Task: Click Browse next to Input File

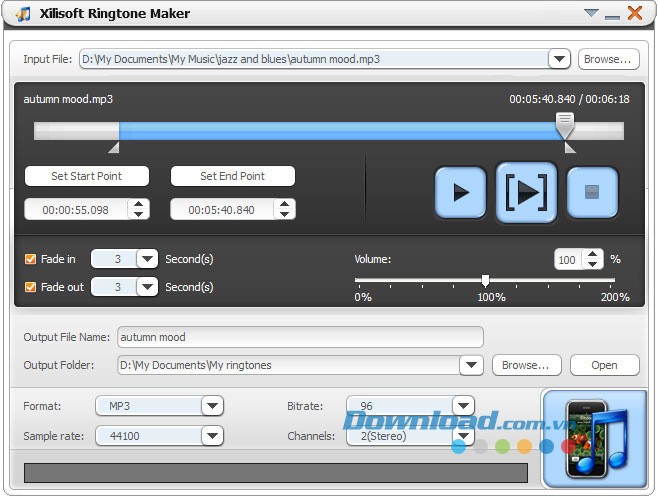Action: (608, 59)
